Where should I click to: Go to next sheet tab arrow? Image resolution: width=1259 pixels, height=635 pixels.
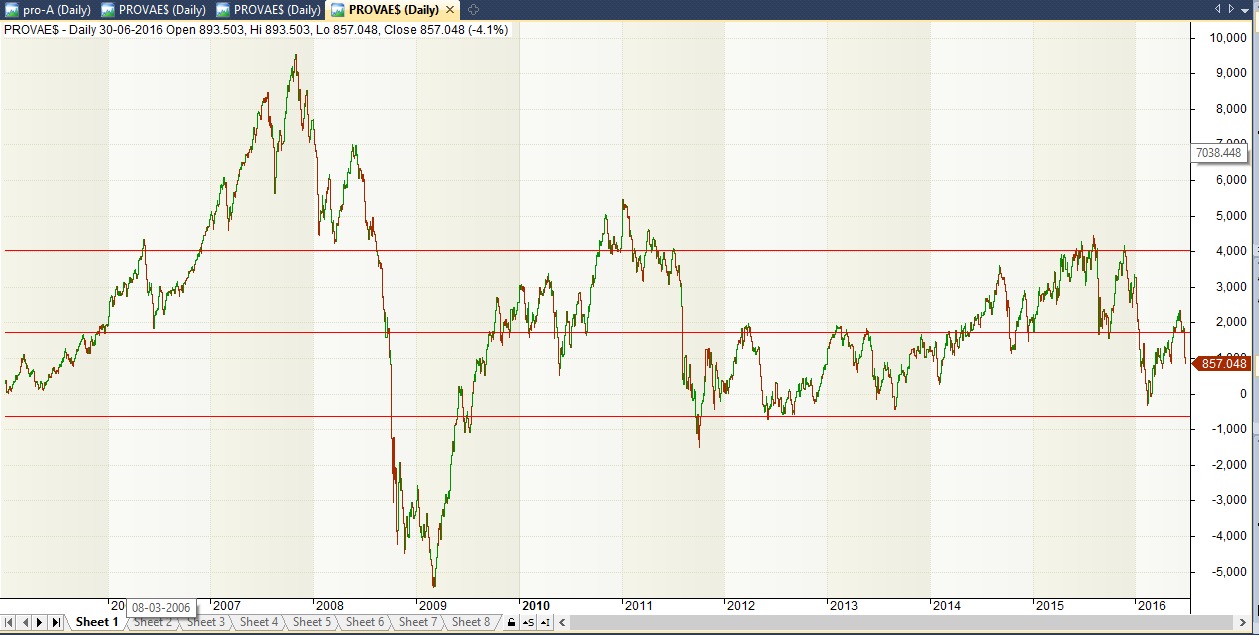coord(40,622)
